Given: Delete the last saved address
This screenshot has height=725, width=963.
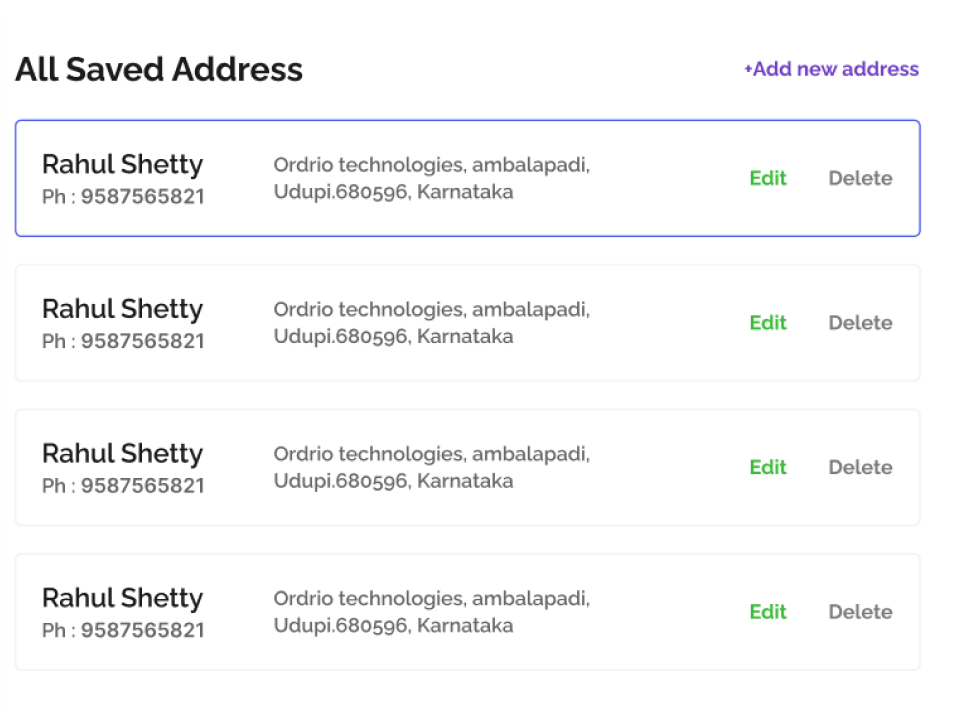Looking at the screenshot, I should pos(860,611).
